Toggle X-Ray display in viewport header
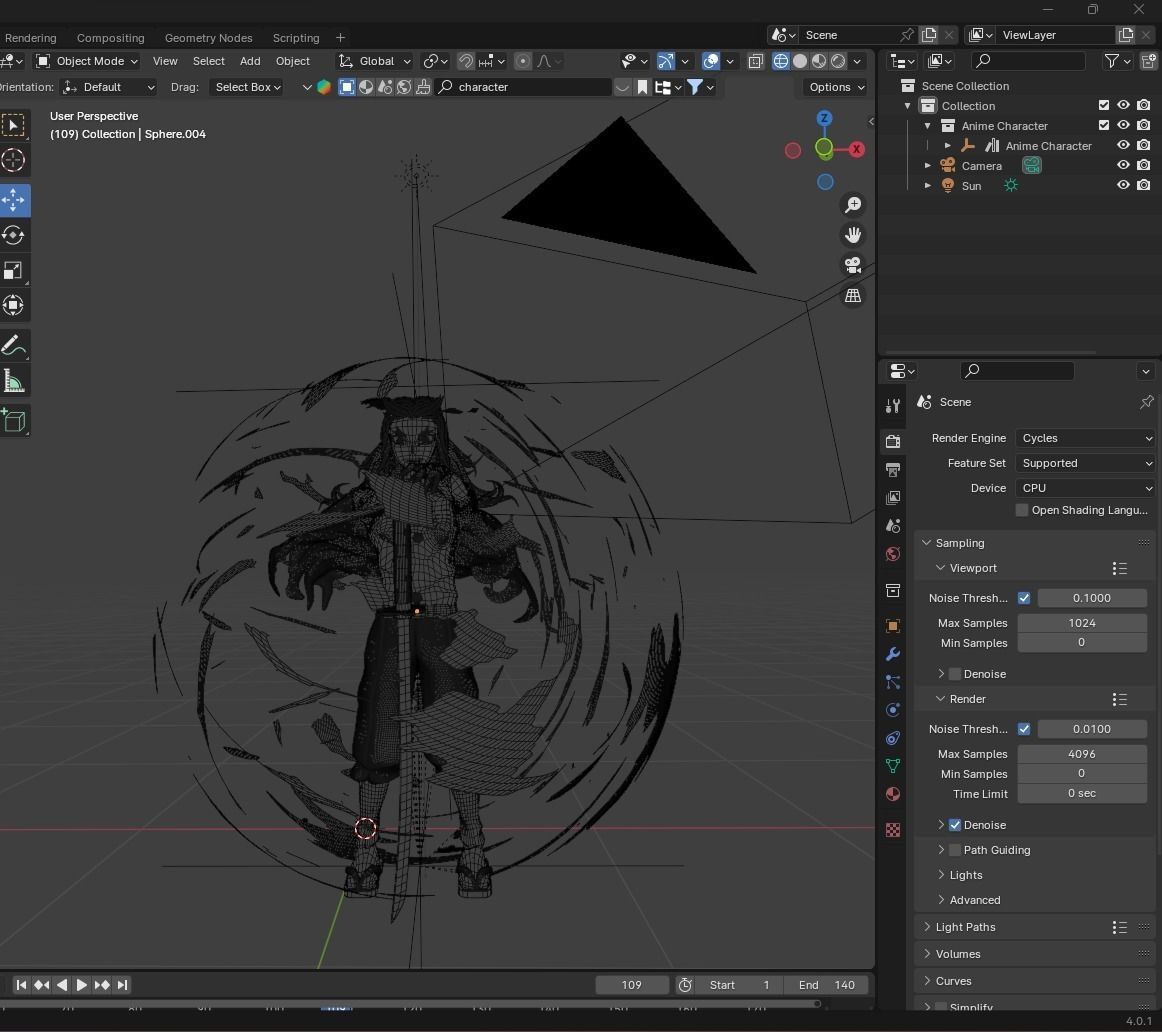Viewport: 1162px width, 1032px height. click(755, 61)
